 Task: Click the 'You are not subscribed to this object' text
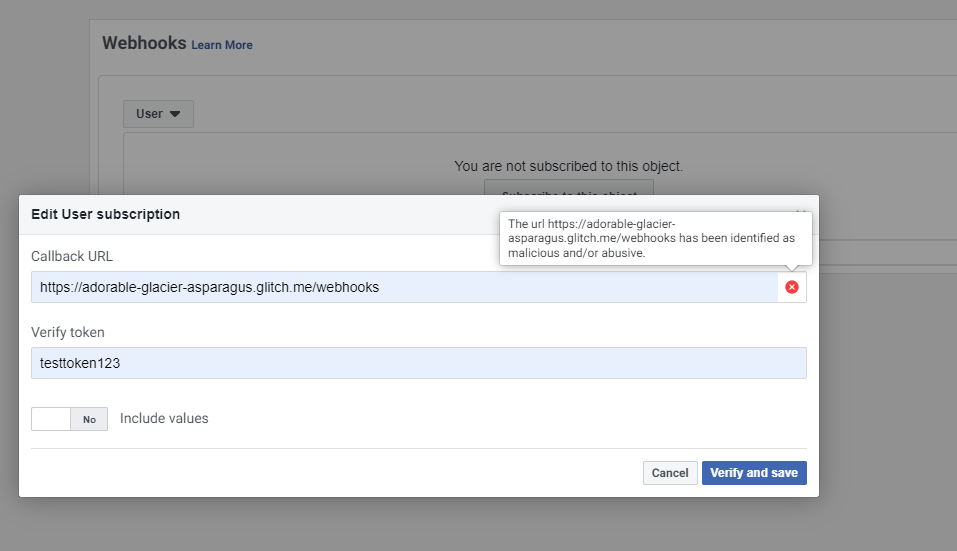(x=568, y=166)
